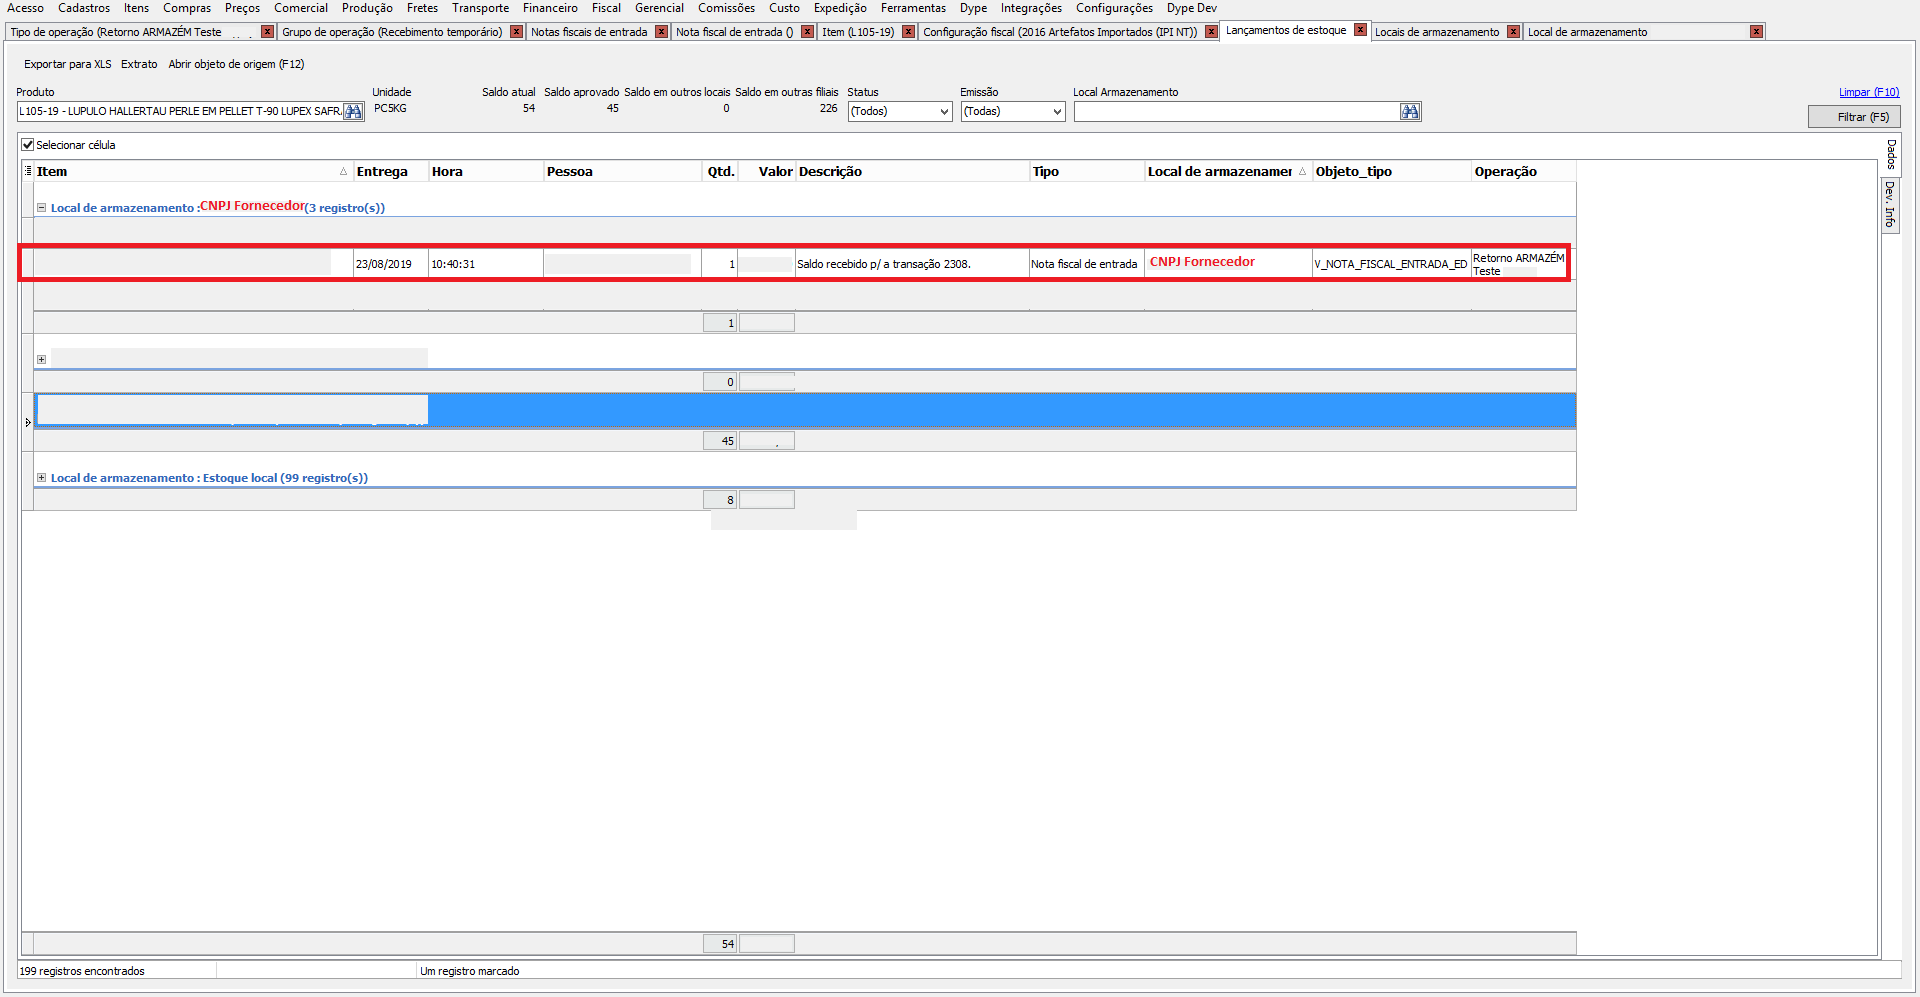
Task: Open the Fiscal menu
Action: (x=606, y=8)
